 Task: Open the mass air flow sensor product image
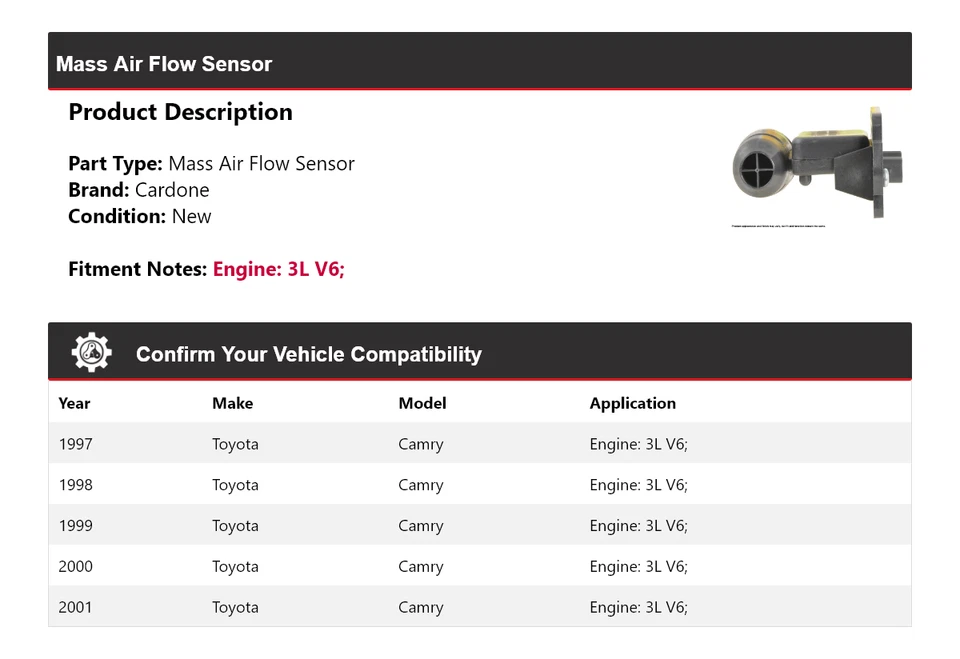[x=819, y=163]
